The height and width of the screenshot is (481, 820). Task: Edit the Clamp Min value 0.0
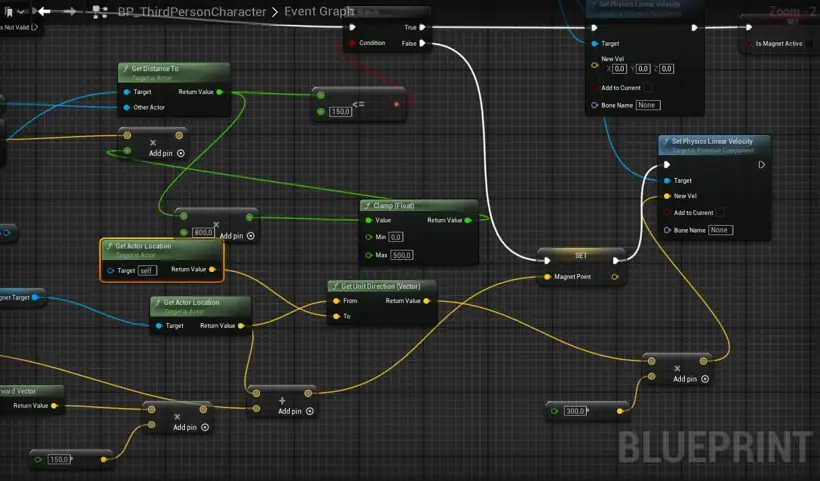pyautogui.click(x=396, y=237)
